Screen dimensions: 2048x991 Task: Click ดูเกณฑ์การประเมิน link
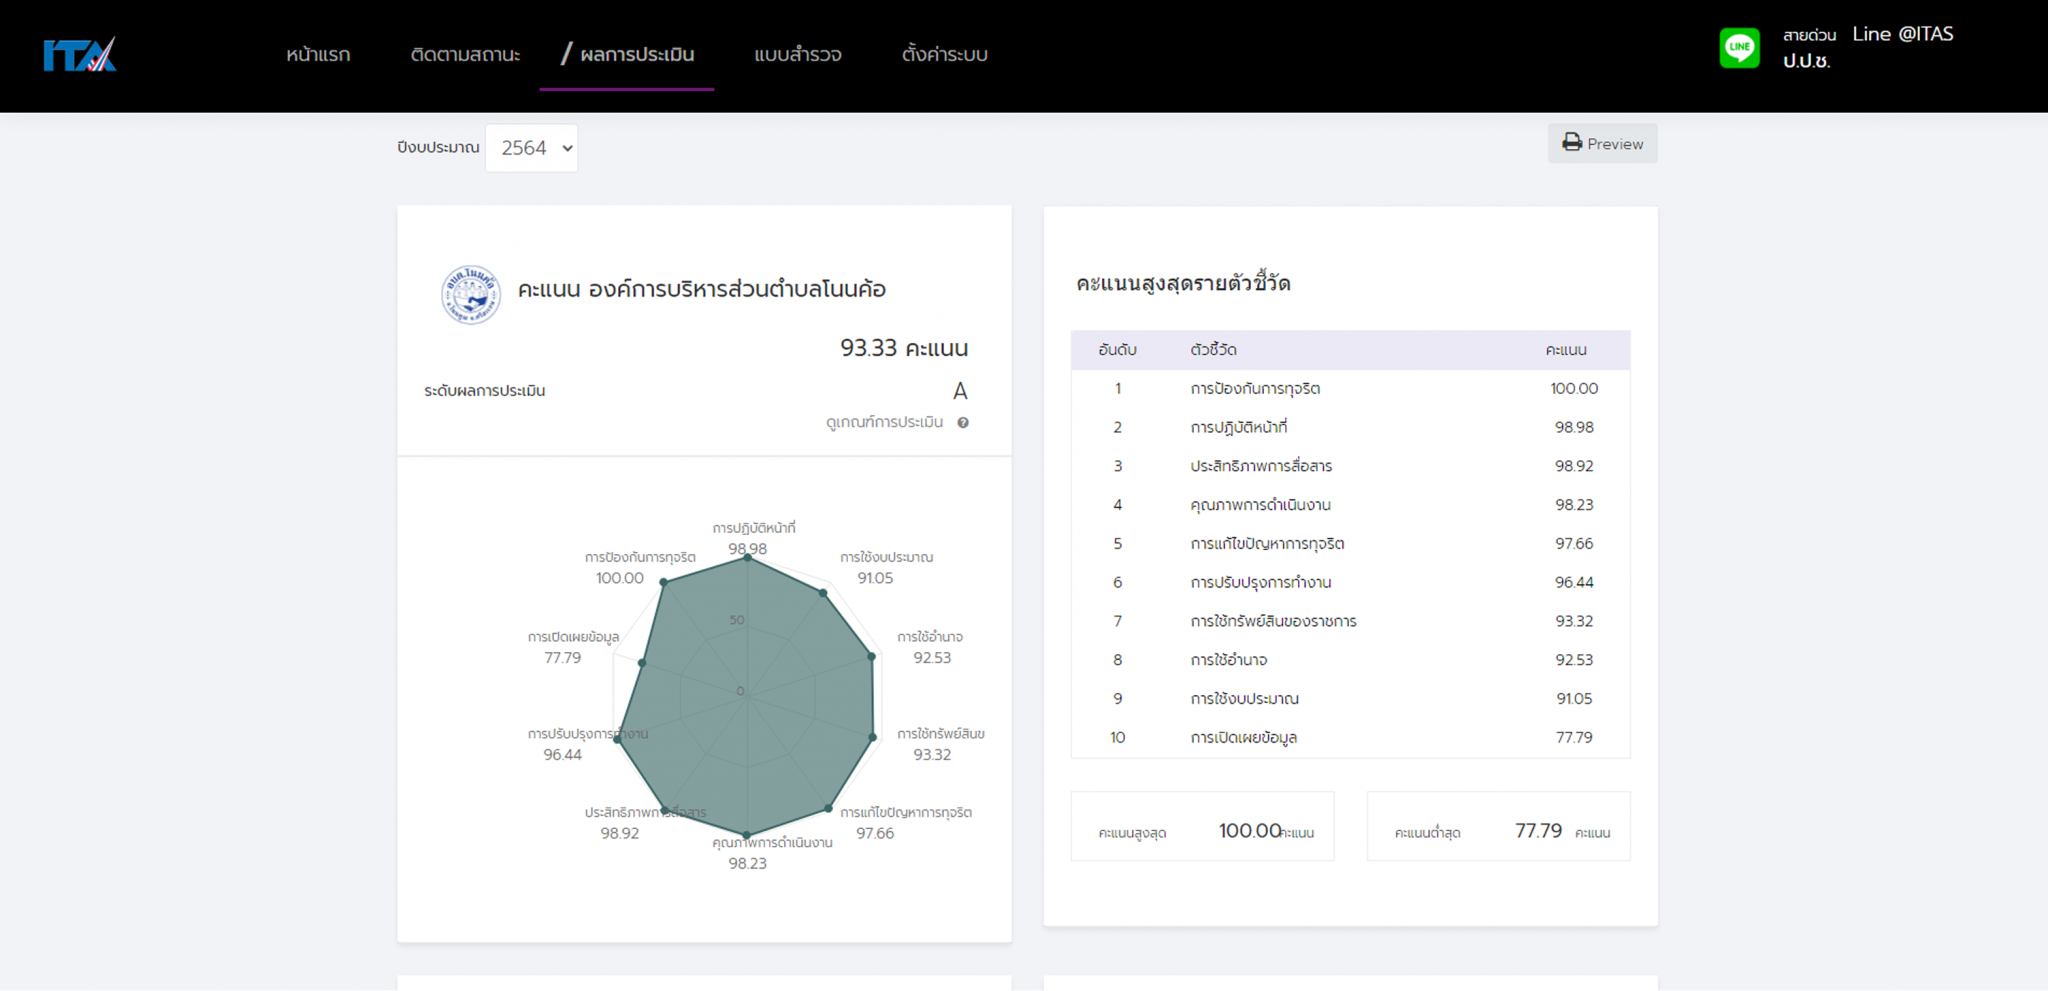[x=884, y=422]
